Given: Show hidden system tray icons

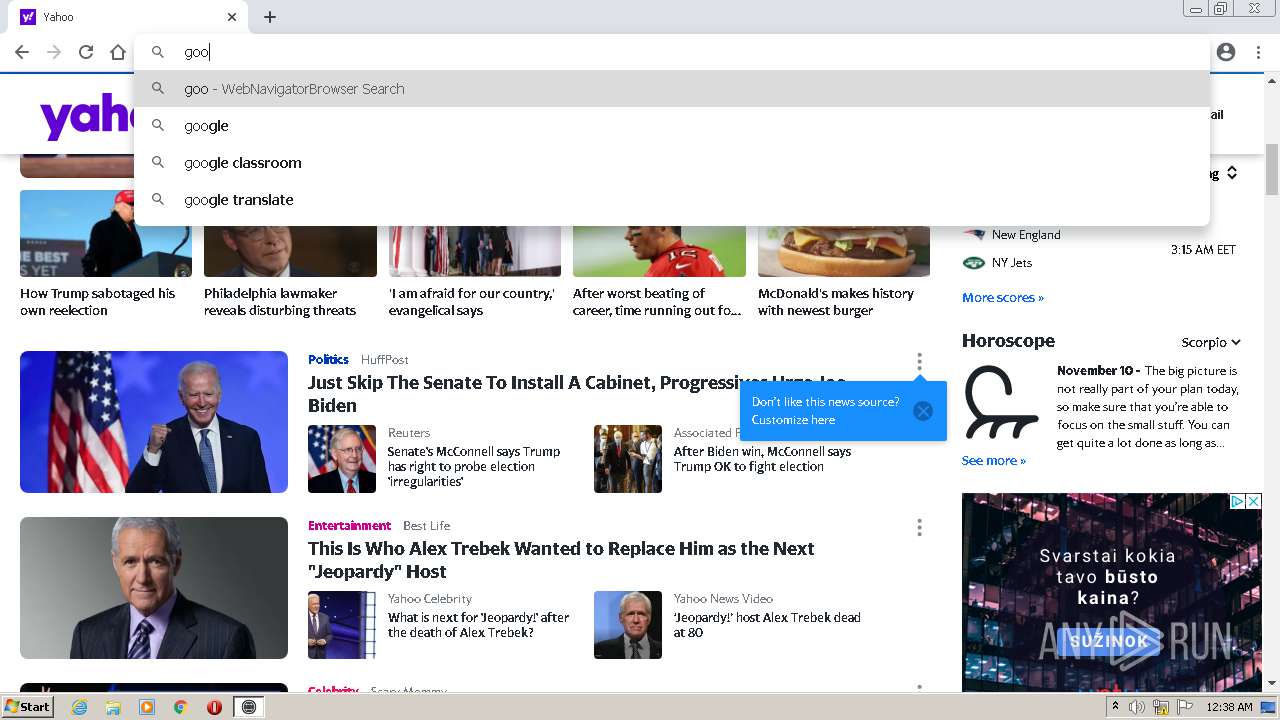Looking at the screenshot, I should (x=1115, y=707).
